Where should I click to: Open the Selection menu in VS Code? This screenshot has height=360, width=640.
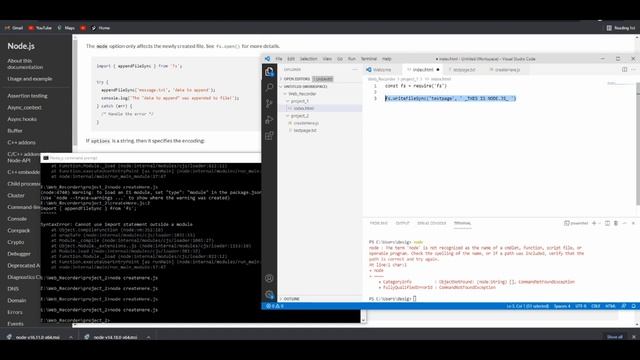point(309,59)
